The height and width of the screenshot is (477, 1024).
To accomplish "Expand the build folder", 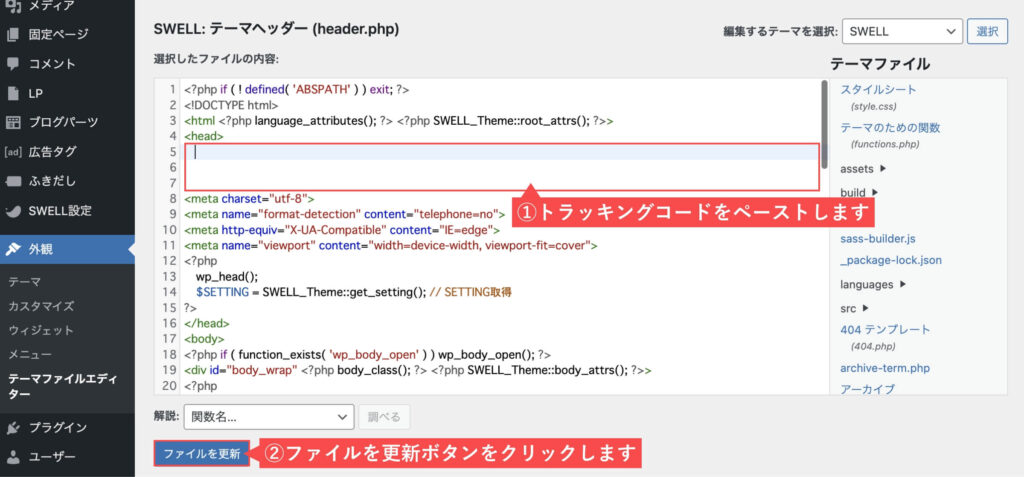I will pos(859,193).
